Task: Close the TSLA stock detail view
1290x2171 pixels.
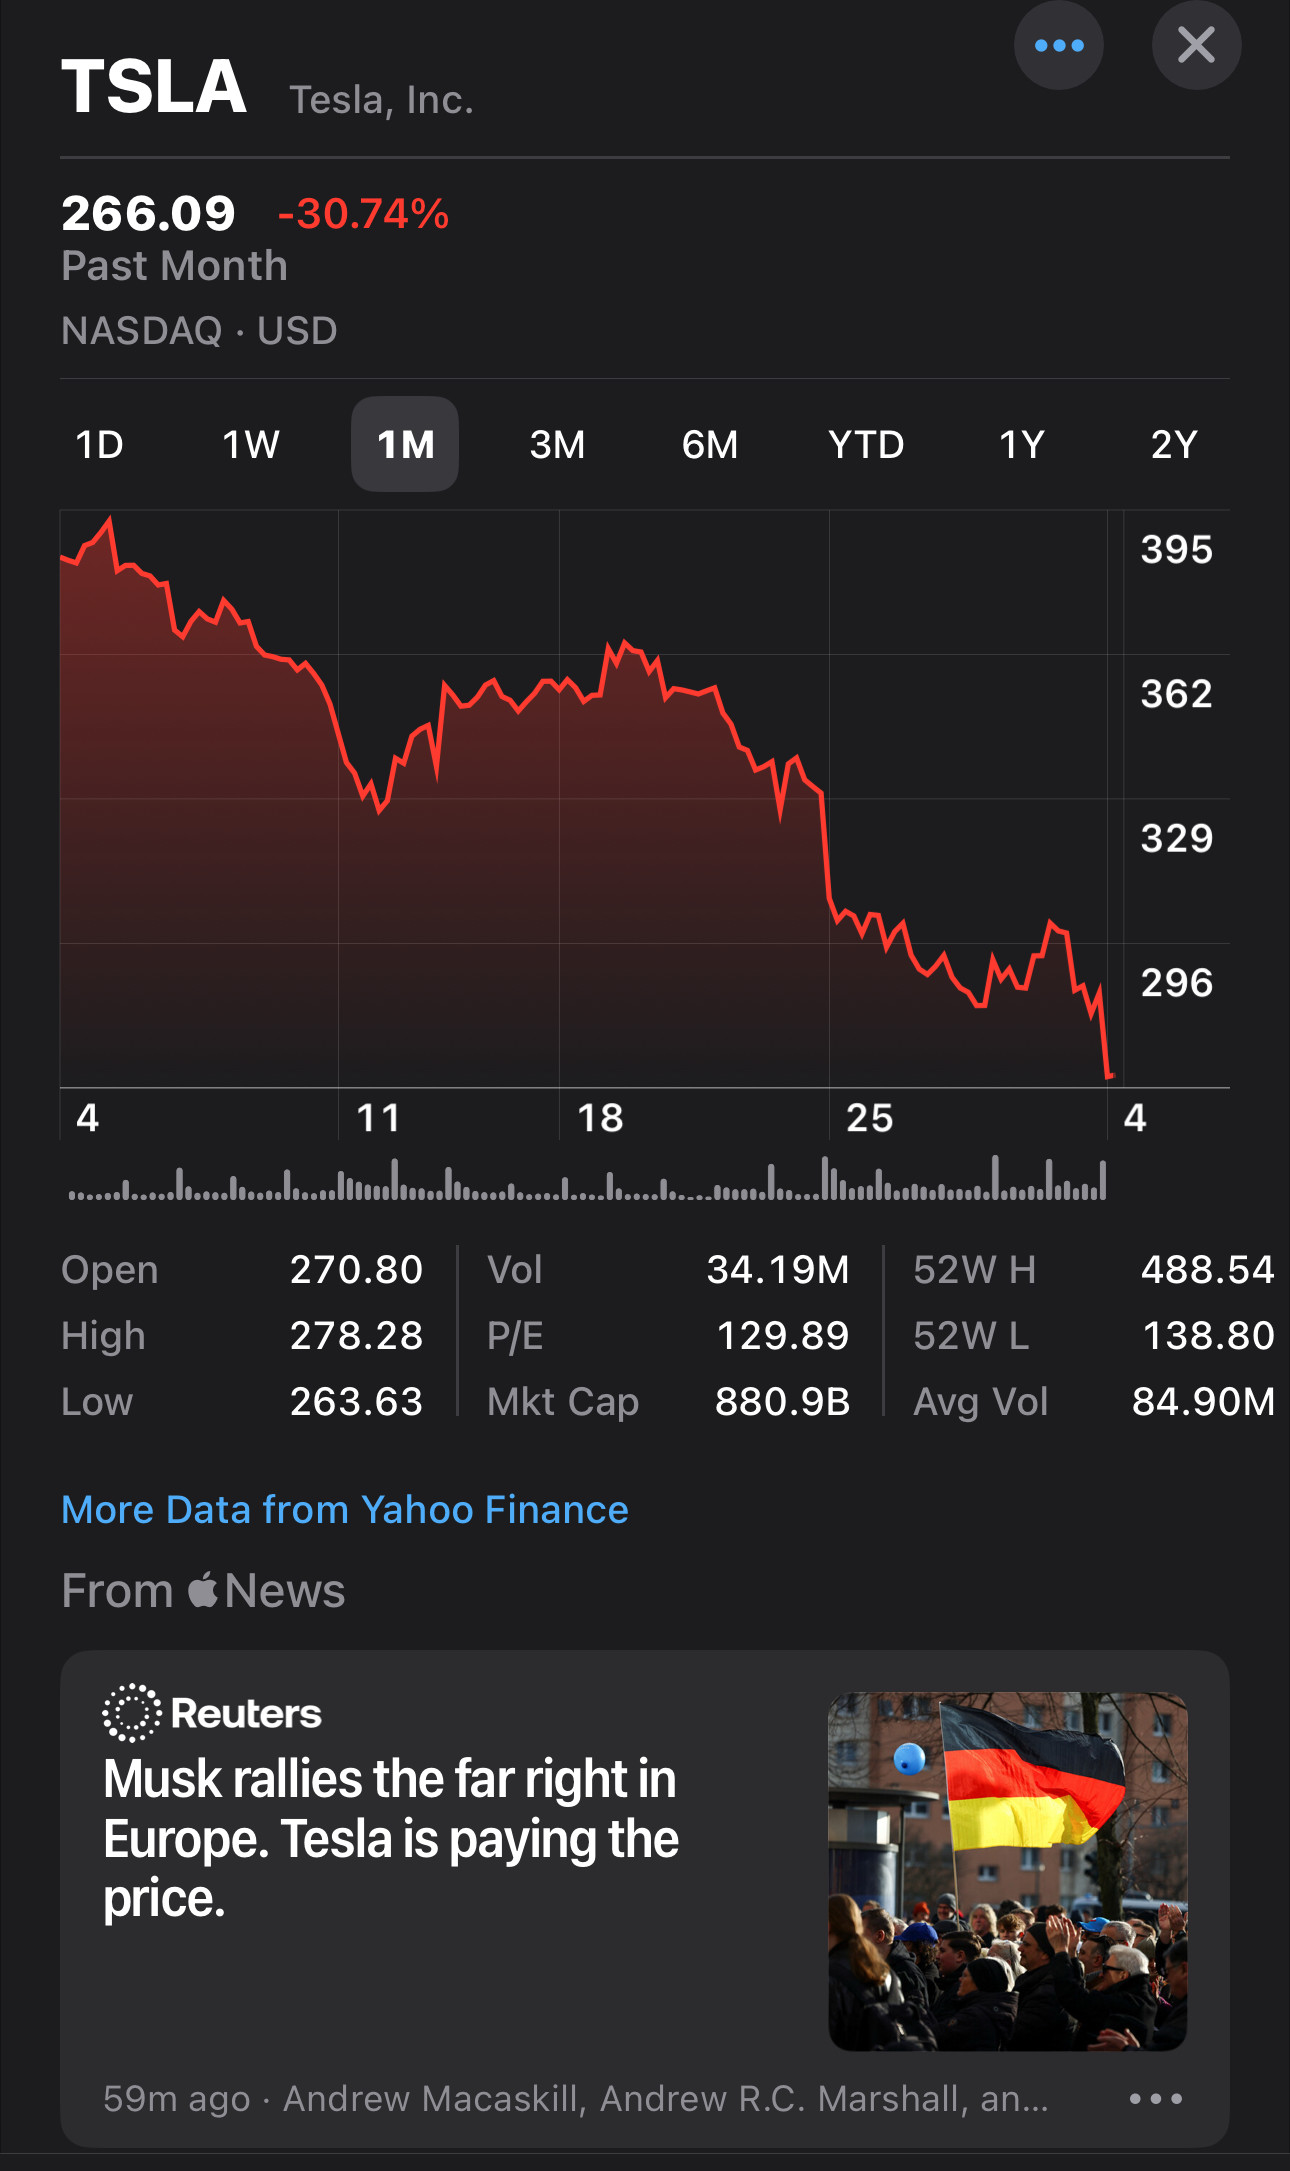Action: [x=1196, y=46]
